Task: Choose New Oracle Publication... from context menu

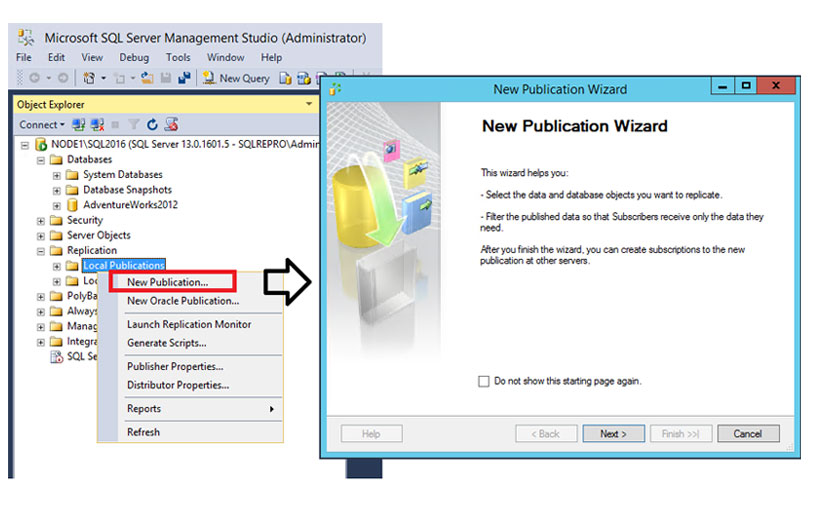Action: coord(183,301)
